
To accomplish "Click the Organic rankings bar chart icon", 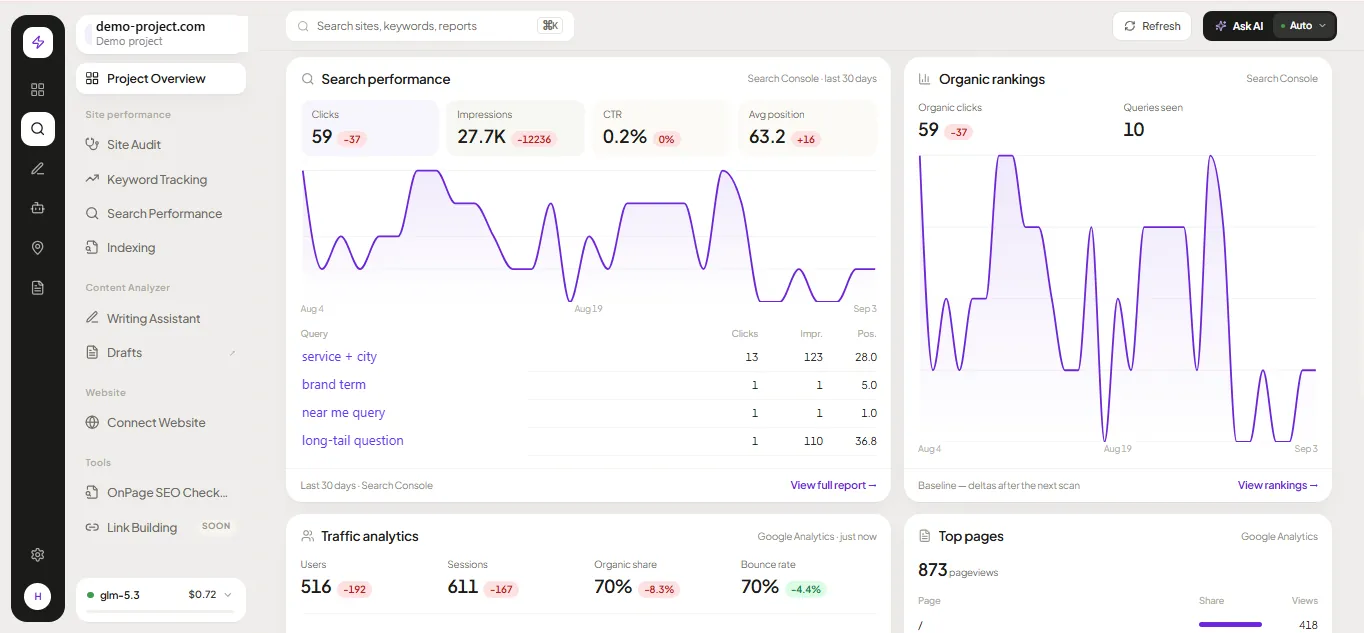I will [925, 79].
